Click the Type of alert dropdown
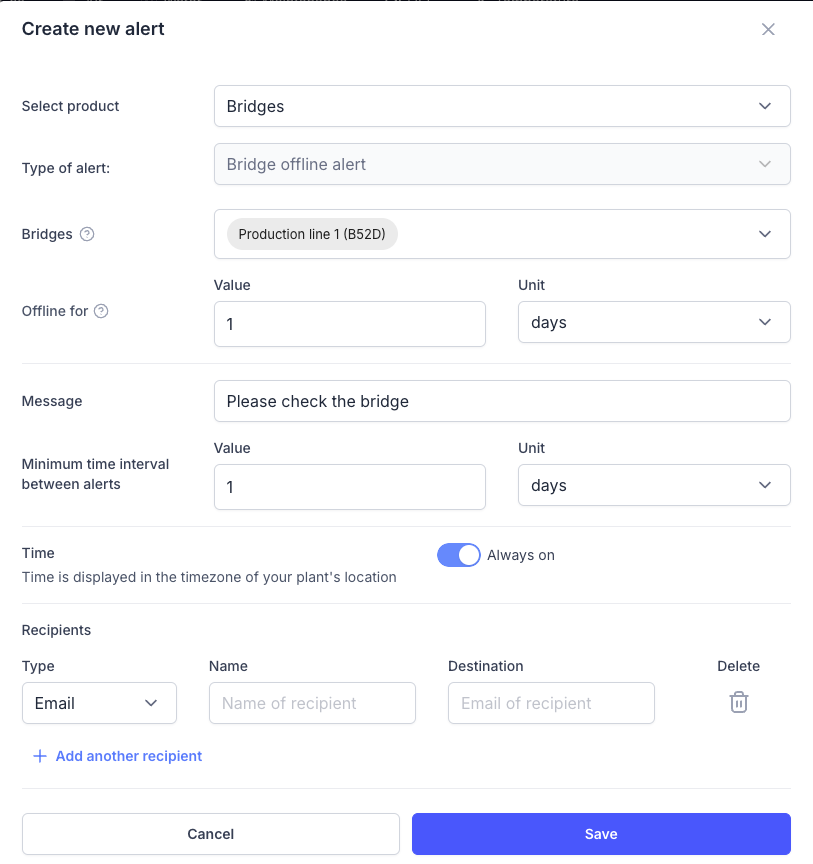Viewport: 813px width, 864px height. [502, 164]
